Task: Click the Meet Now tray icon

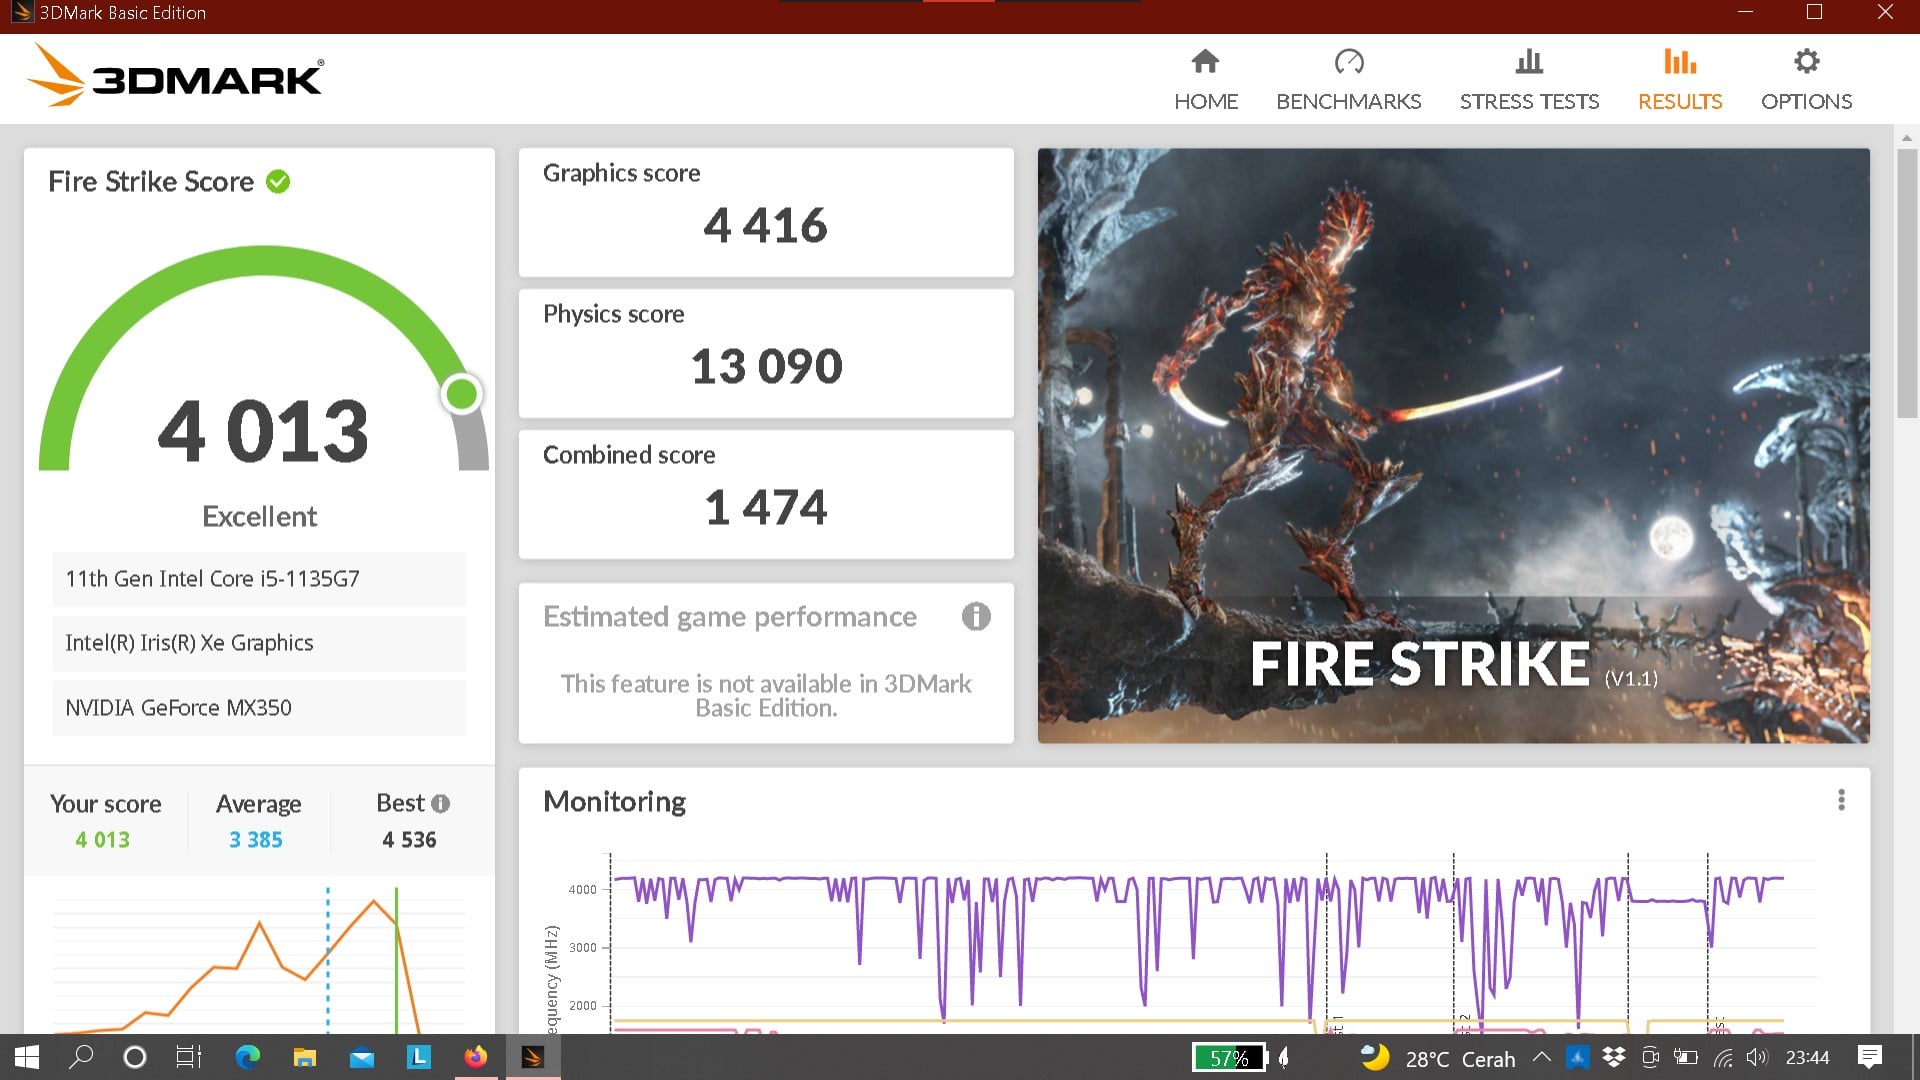Action: (x=1651, y=1057)
